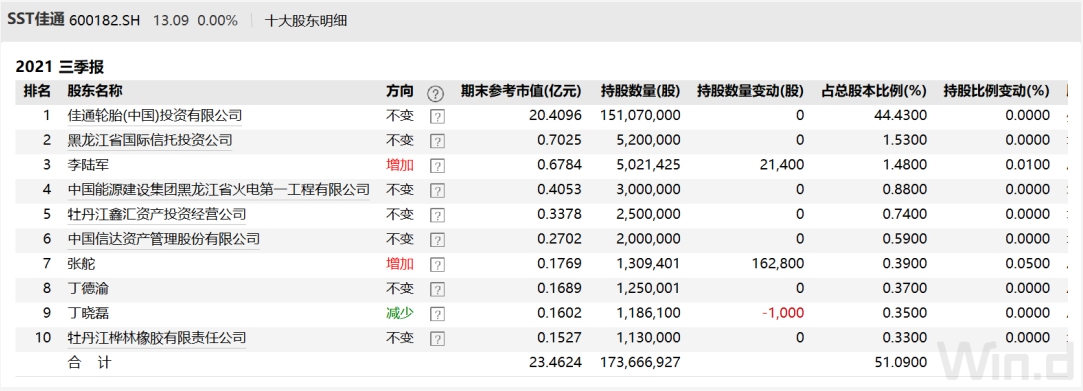Image resolution: width=1083 pixels, height=391 pixels.
Task: Open shareholder 牡丹江鑫汇资产投资经营公司 link
Action: pyautogui.click(x=157, y=214)
